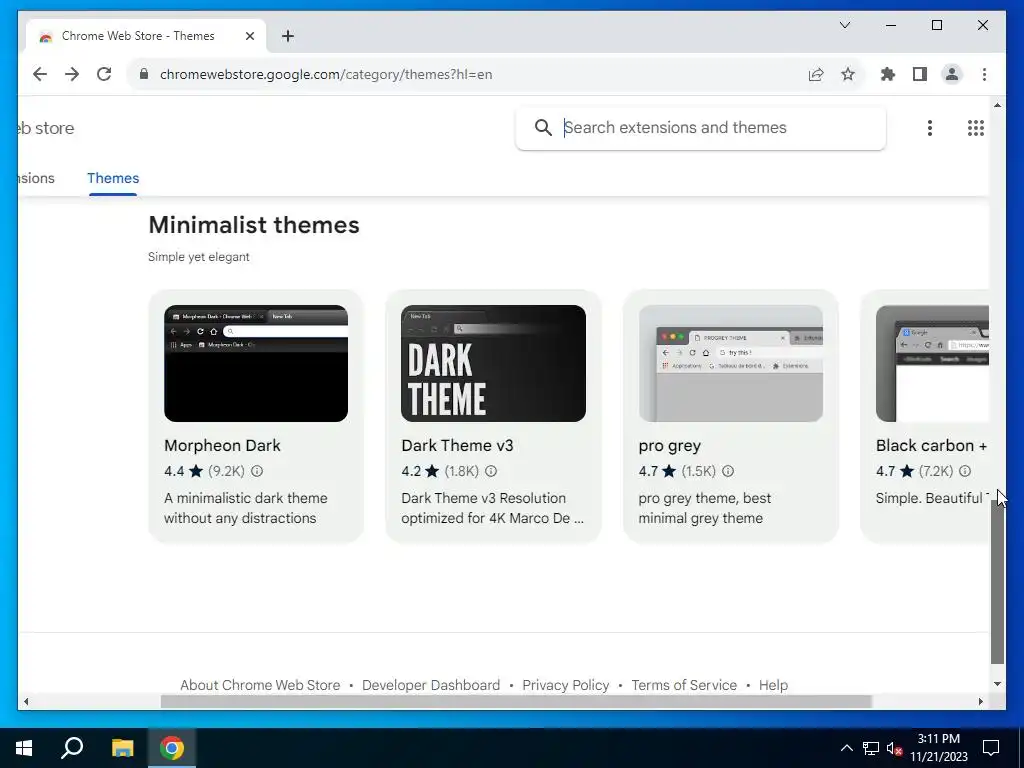Click the horizontal scrollbar right arrow
The height and width of the screenshot is (768, 1024).
click(981, 701)
